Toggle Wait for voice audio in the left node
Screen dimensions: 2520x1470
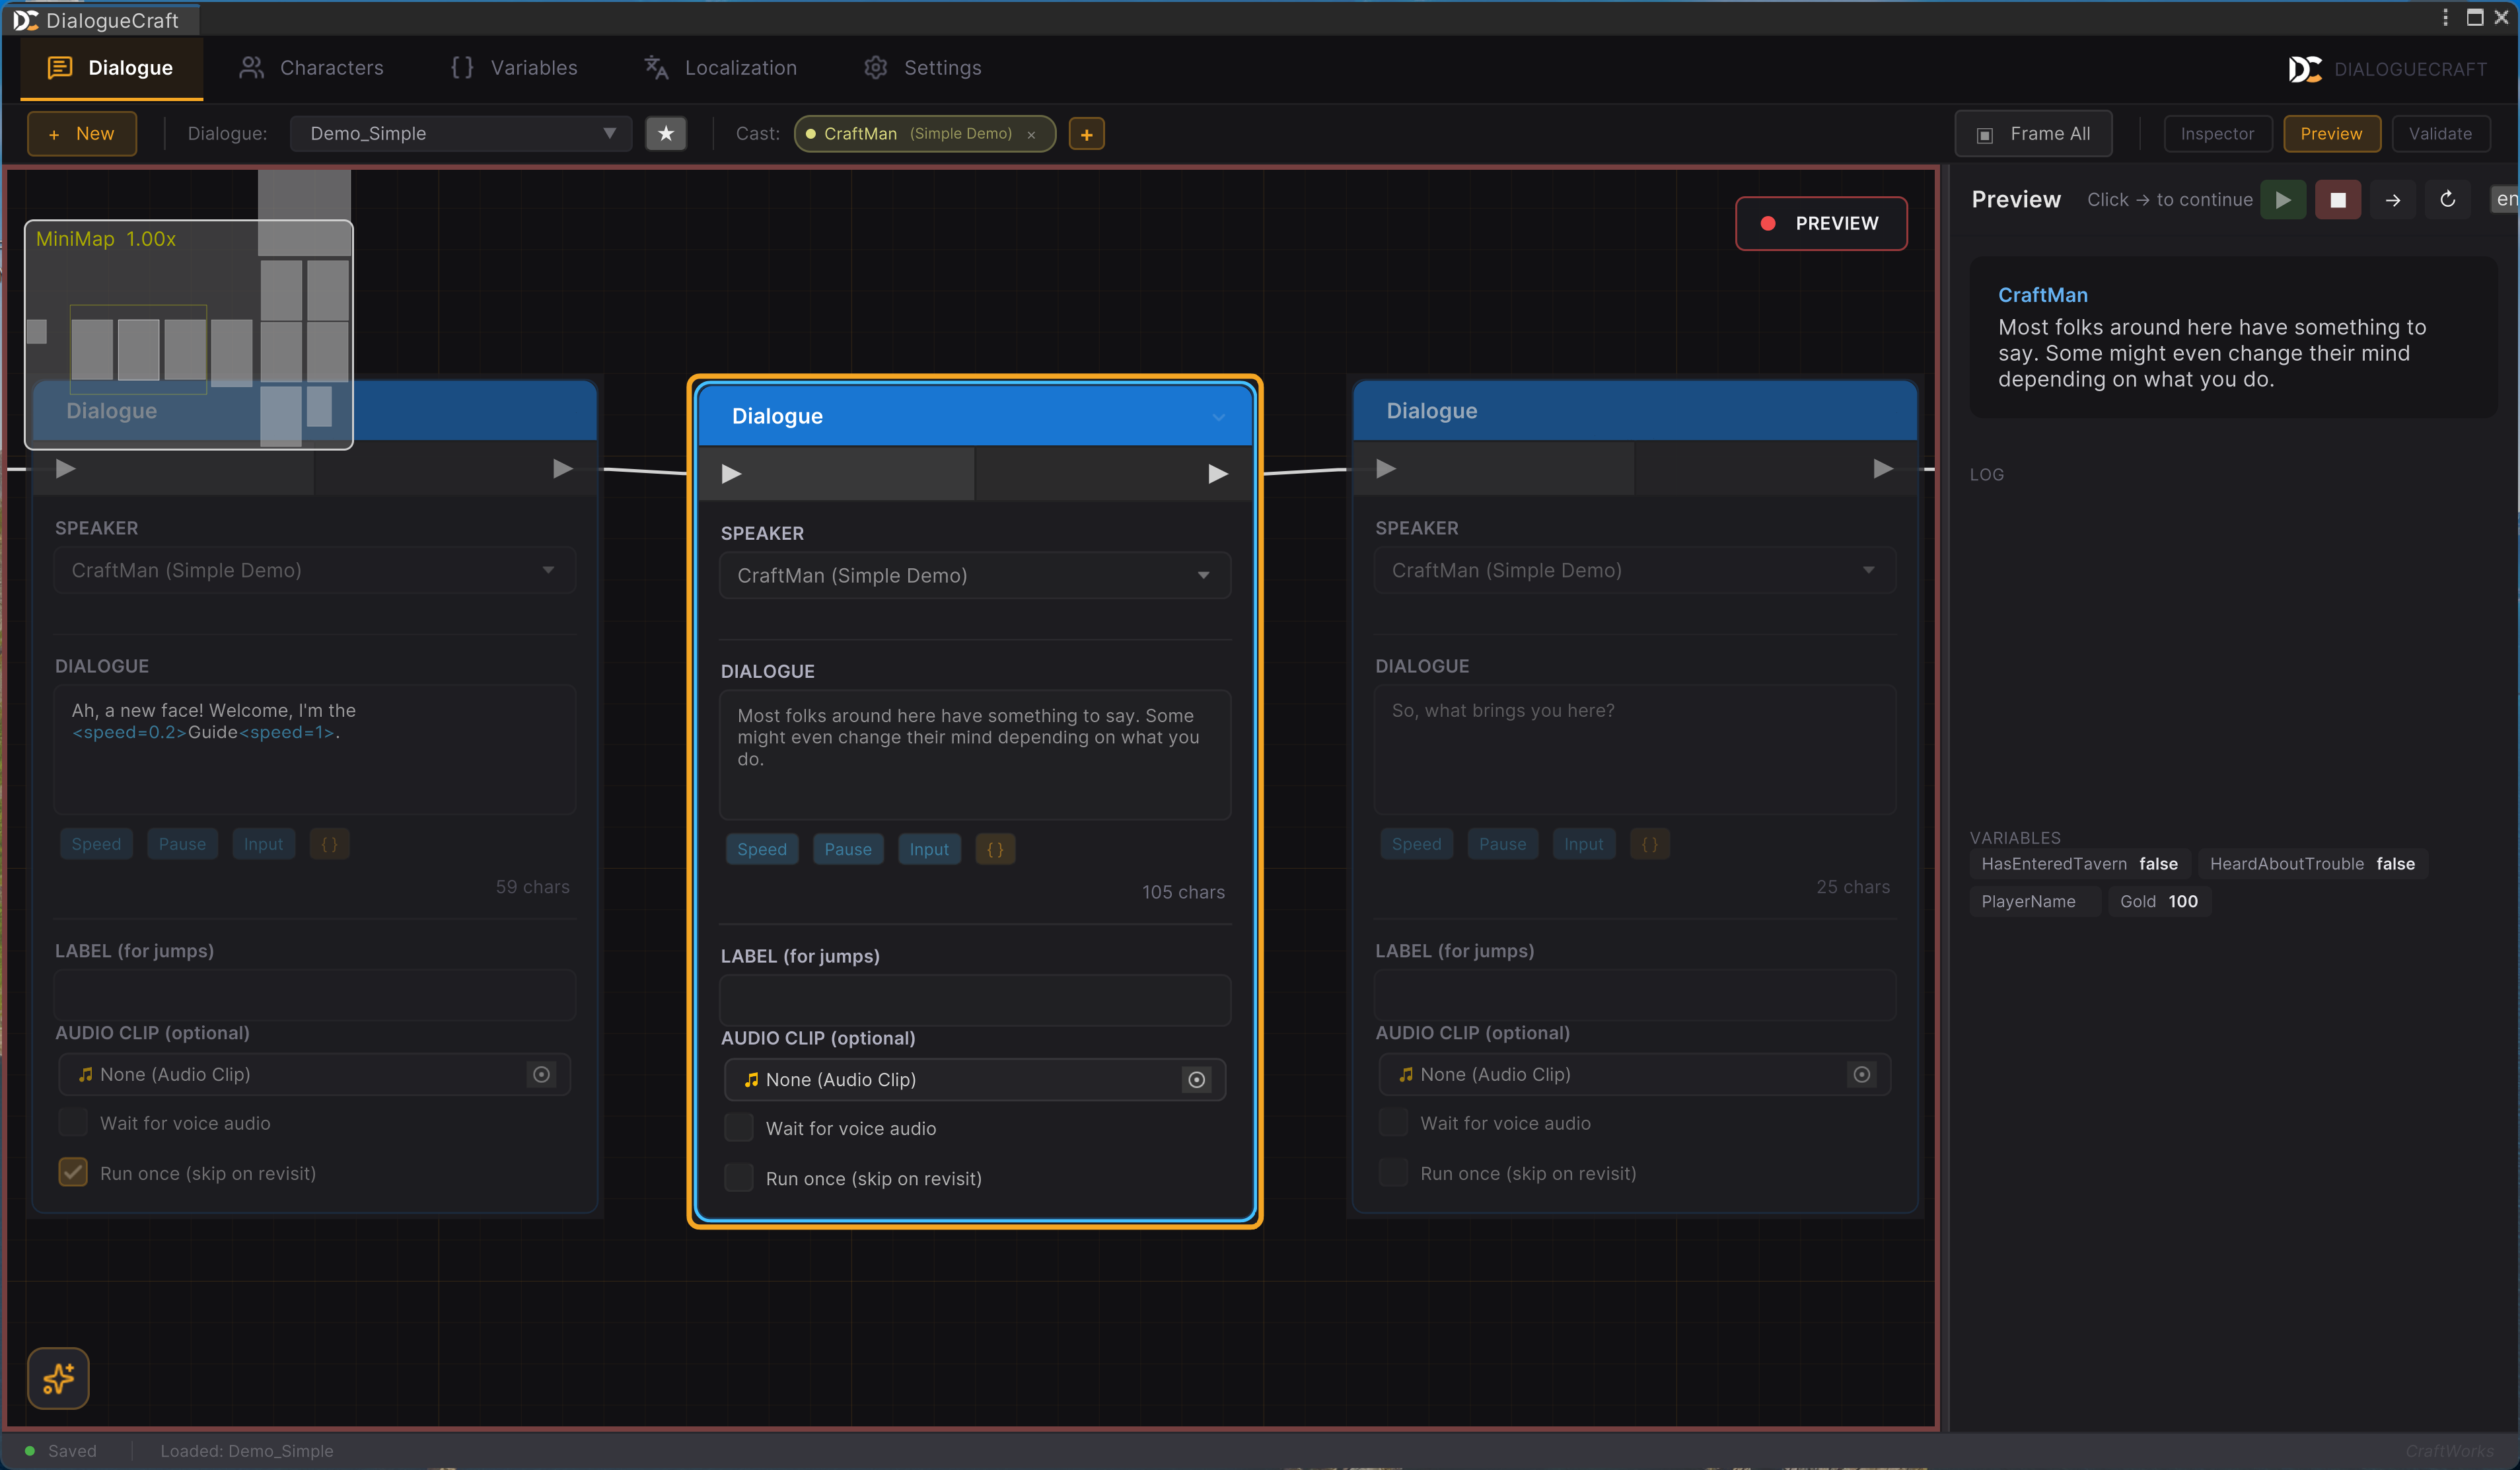click(73, 1123)
